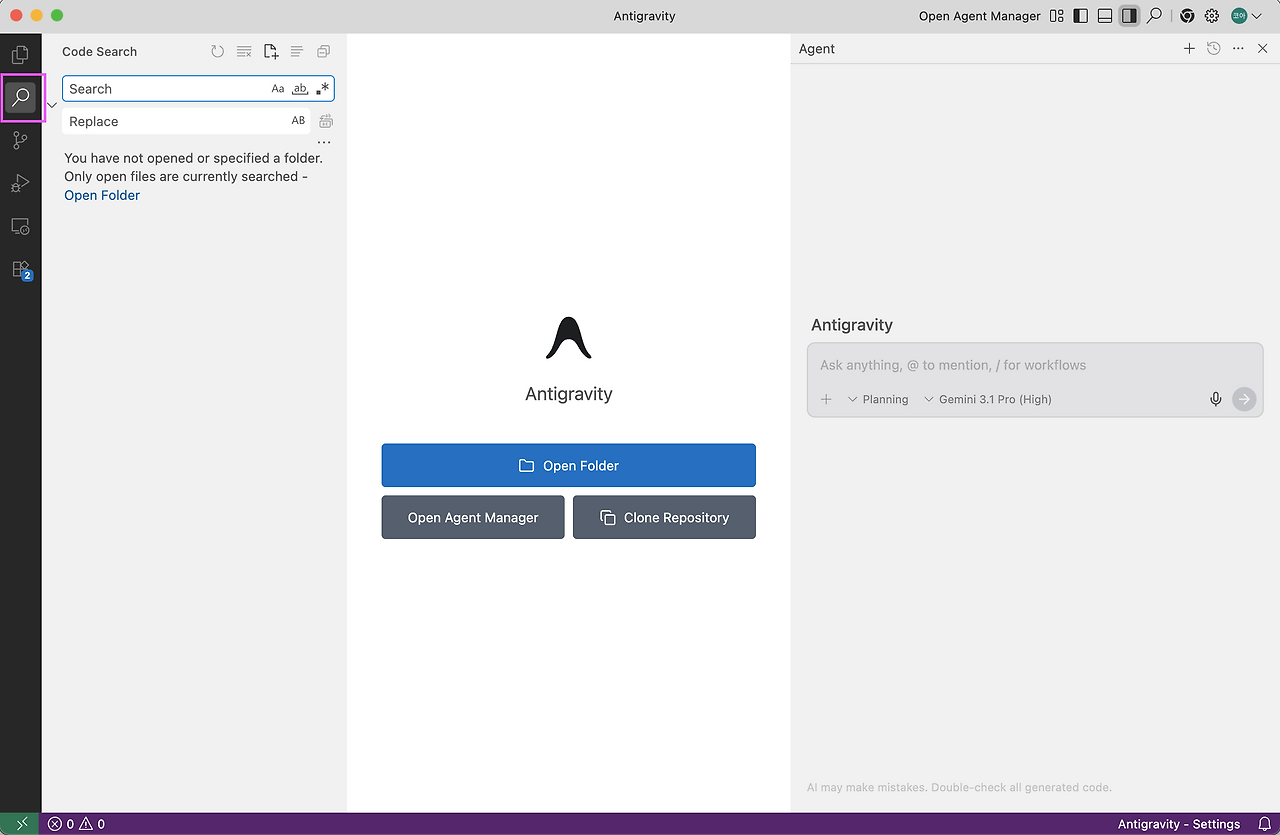This screenshot has width=1280, height=835.
Task: Click the Agent panel tab label
Action: (817, 48)
